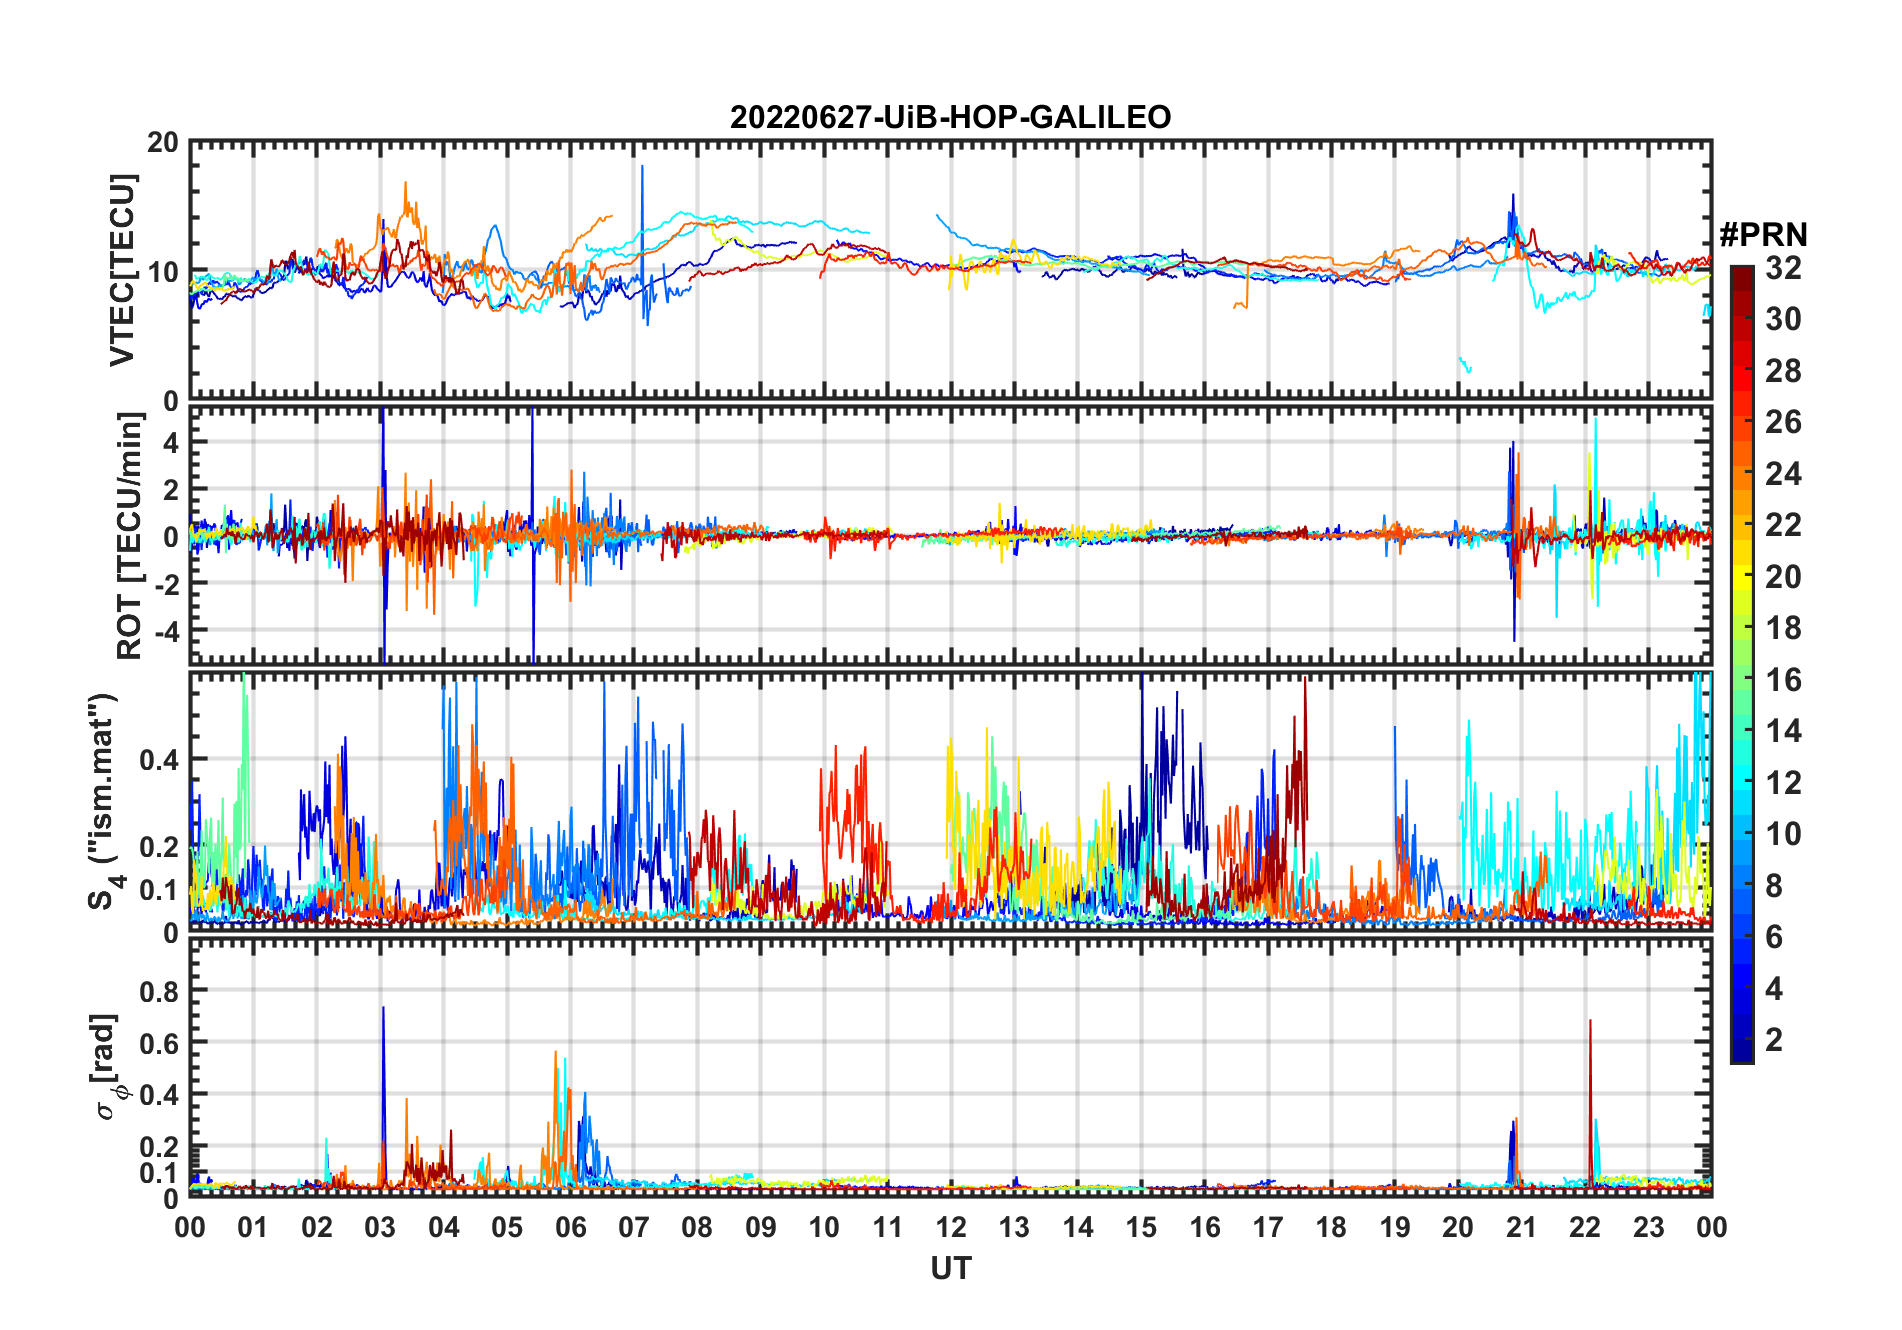
Task: Click sigma phi y-axis tick label 0.6
Action: 160,1043
